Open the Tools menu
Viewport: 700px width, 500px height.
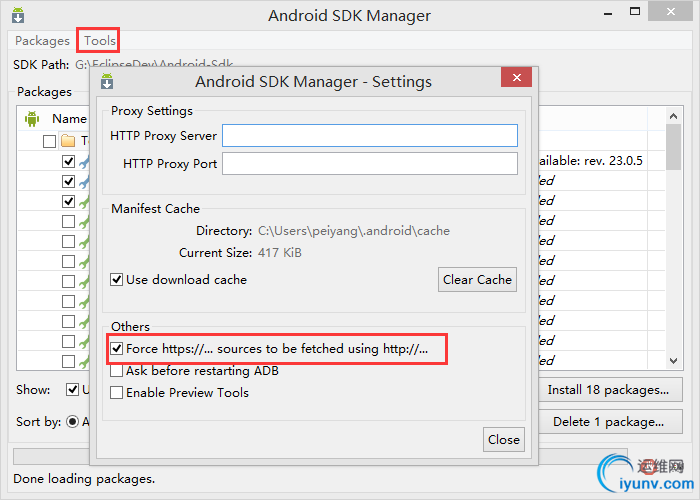click(100, 41)
